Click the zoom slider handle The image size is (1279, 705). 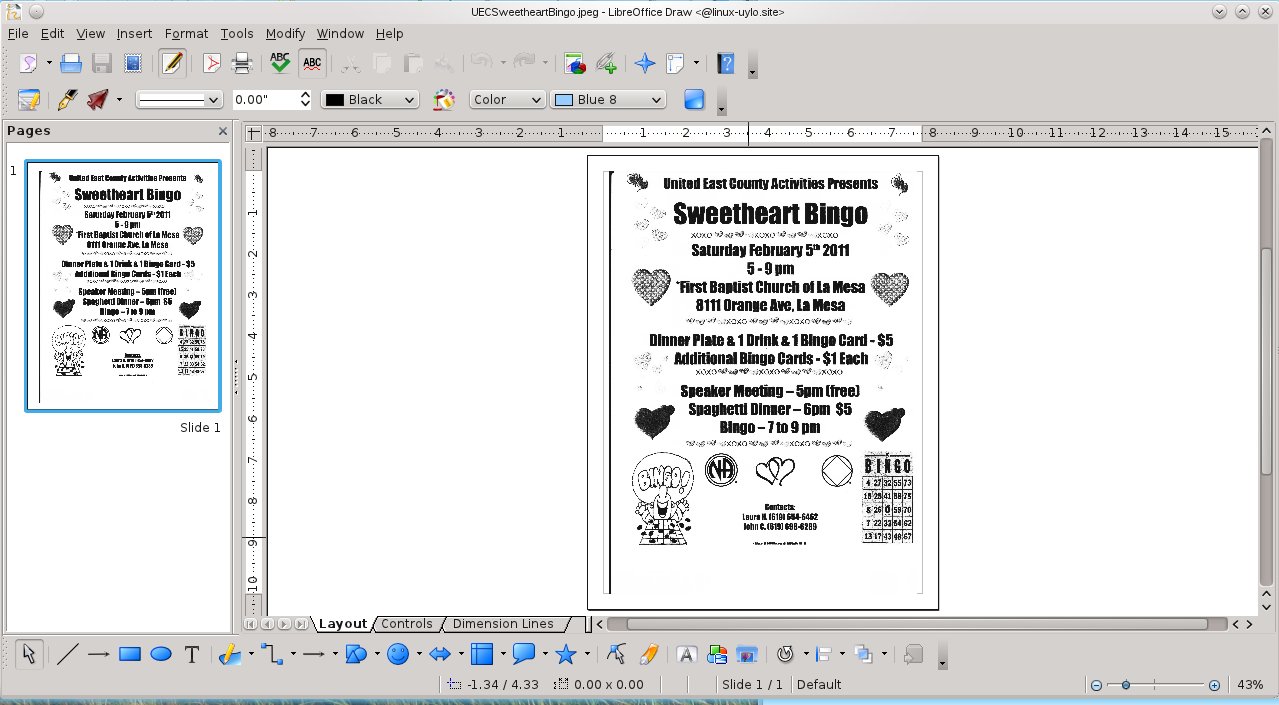coord(1126,685)
